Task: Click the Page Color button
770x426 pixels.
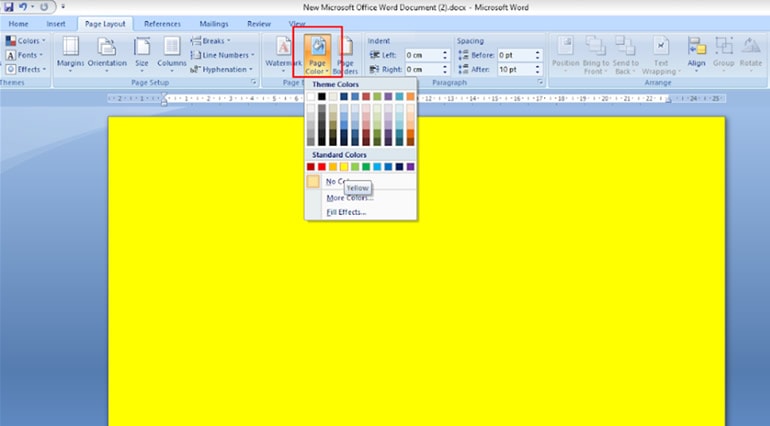Action: pyautogui.click(x=317, y=55)
